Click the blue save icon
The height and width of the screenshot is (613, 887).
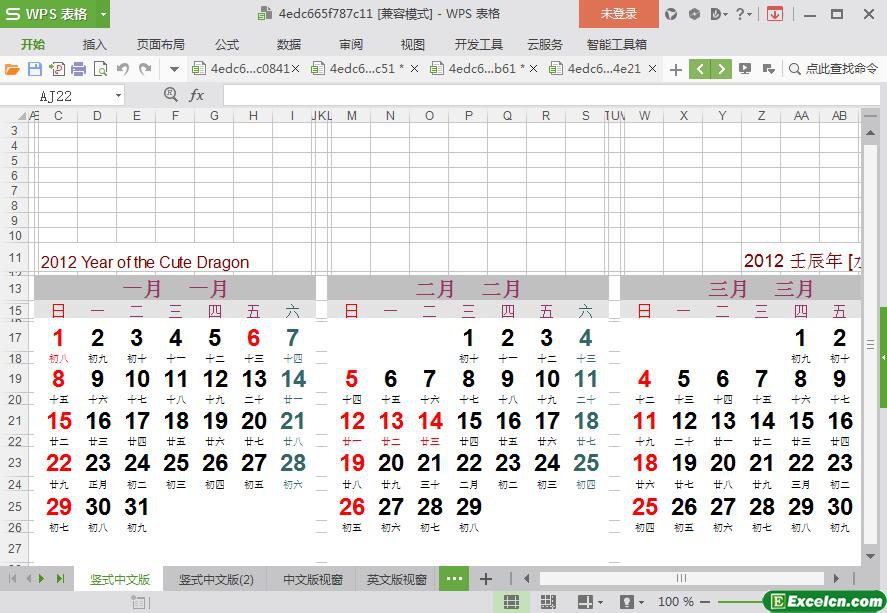pos(35,69)
